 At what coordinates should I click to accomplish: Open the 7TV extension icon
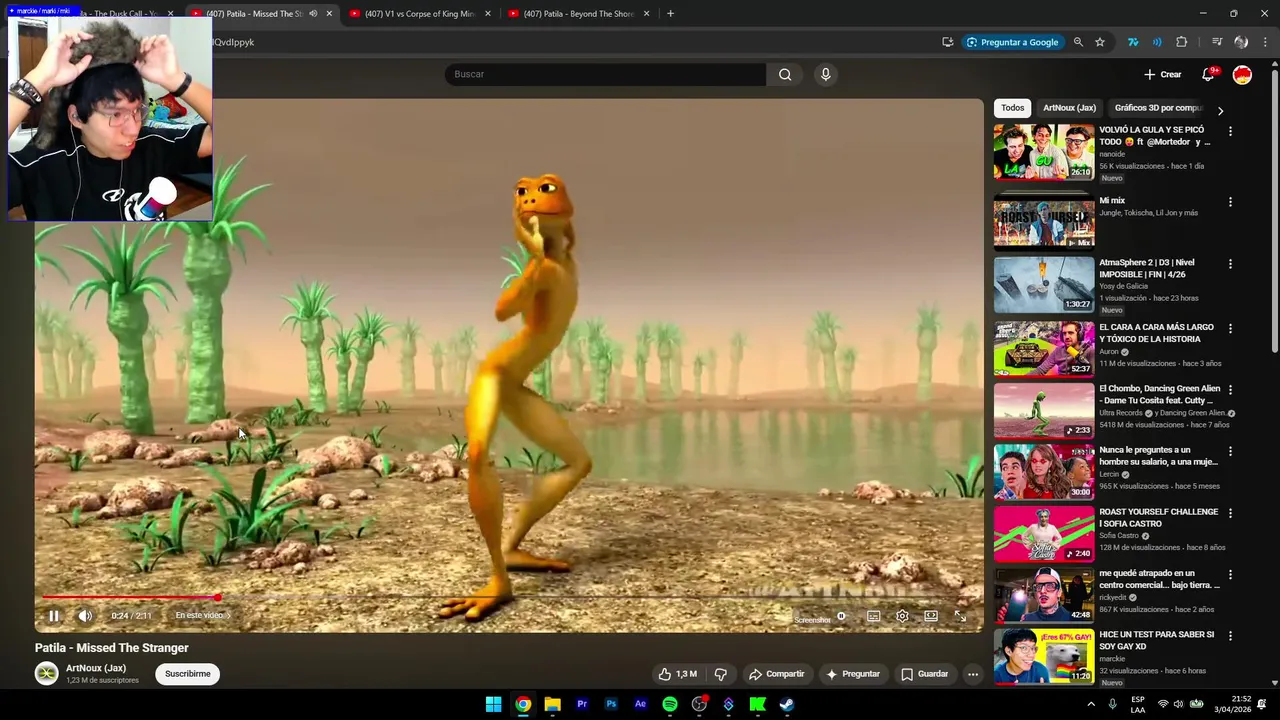[1133, 42]
